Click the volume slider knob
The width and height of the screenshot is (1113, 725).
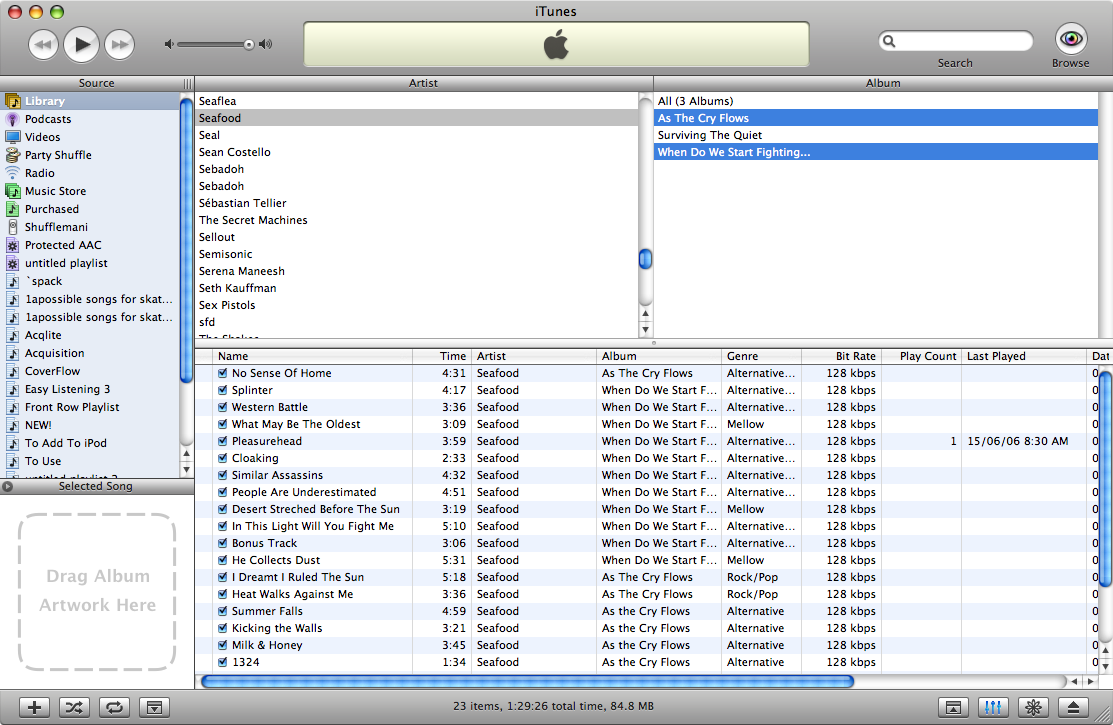pyautogui.click(x=248, y=45)
